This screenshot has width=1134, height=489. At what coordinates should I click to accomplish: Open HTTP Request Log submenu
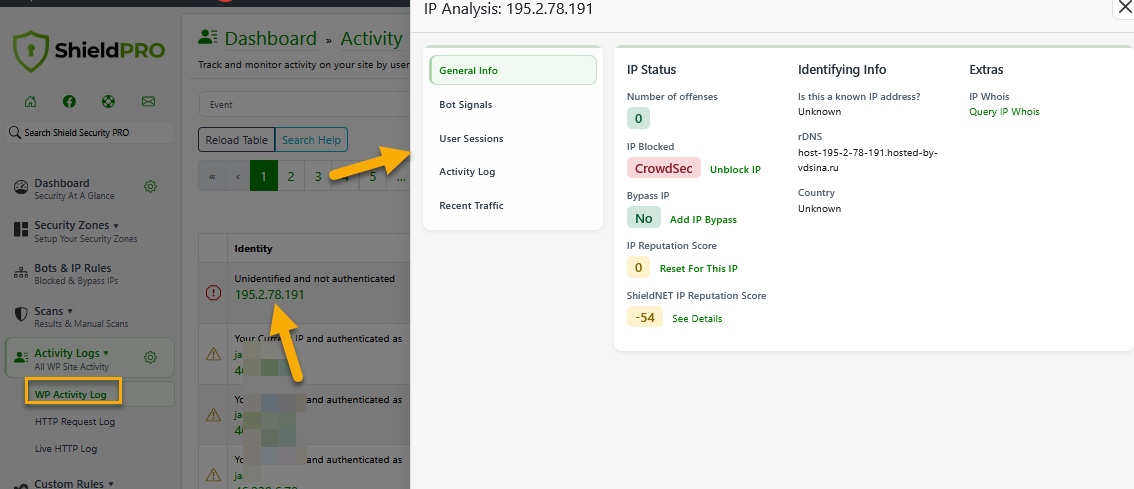74,422
